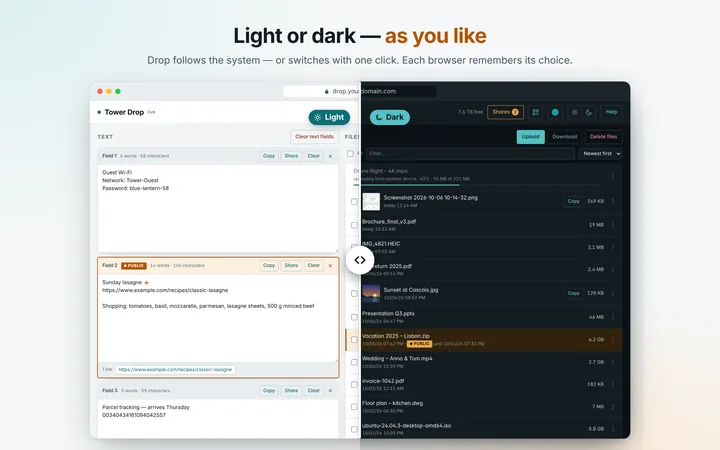
Task: Share Field 2
Action: pos(291,265)
